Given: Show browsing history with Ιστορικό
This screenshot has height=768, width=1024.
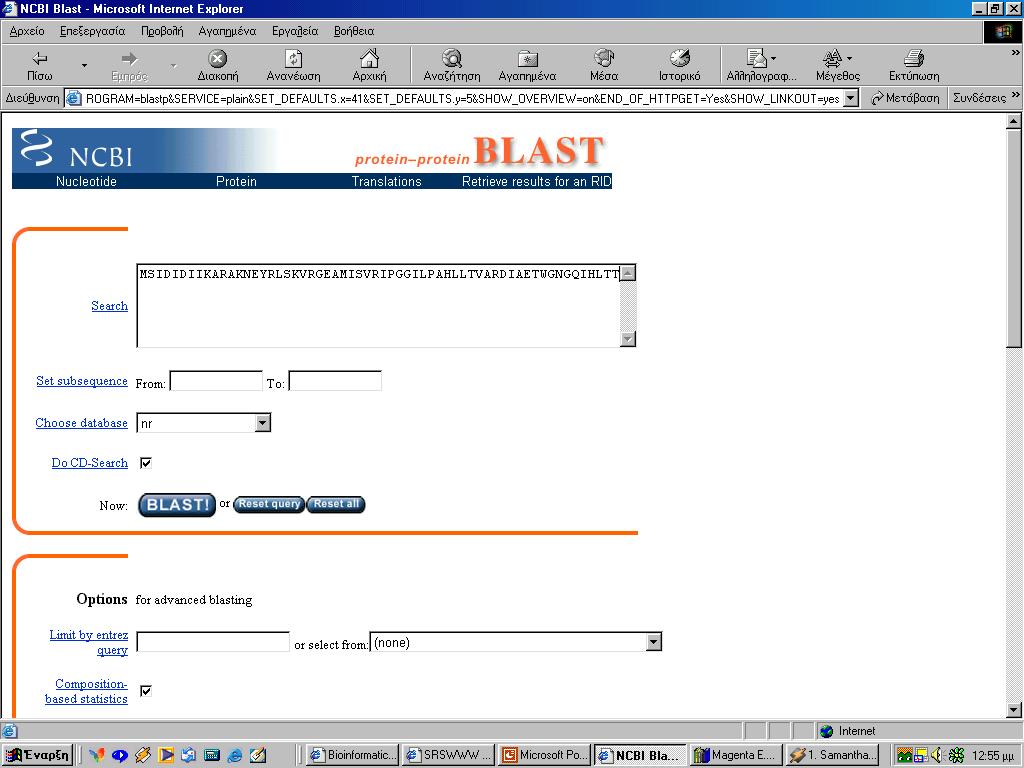Looking at the screenshot, I should tap(679, 65).
